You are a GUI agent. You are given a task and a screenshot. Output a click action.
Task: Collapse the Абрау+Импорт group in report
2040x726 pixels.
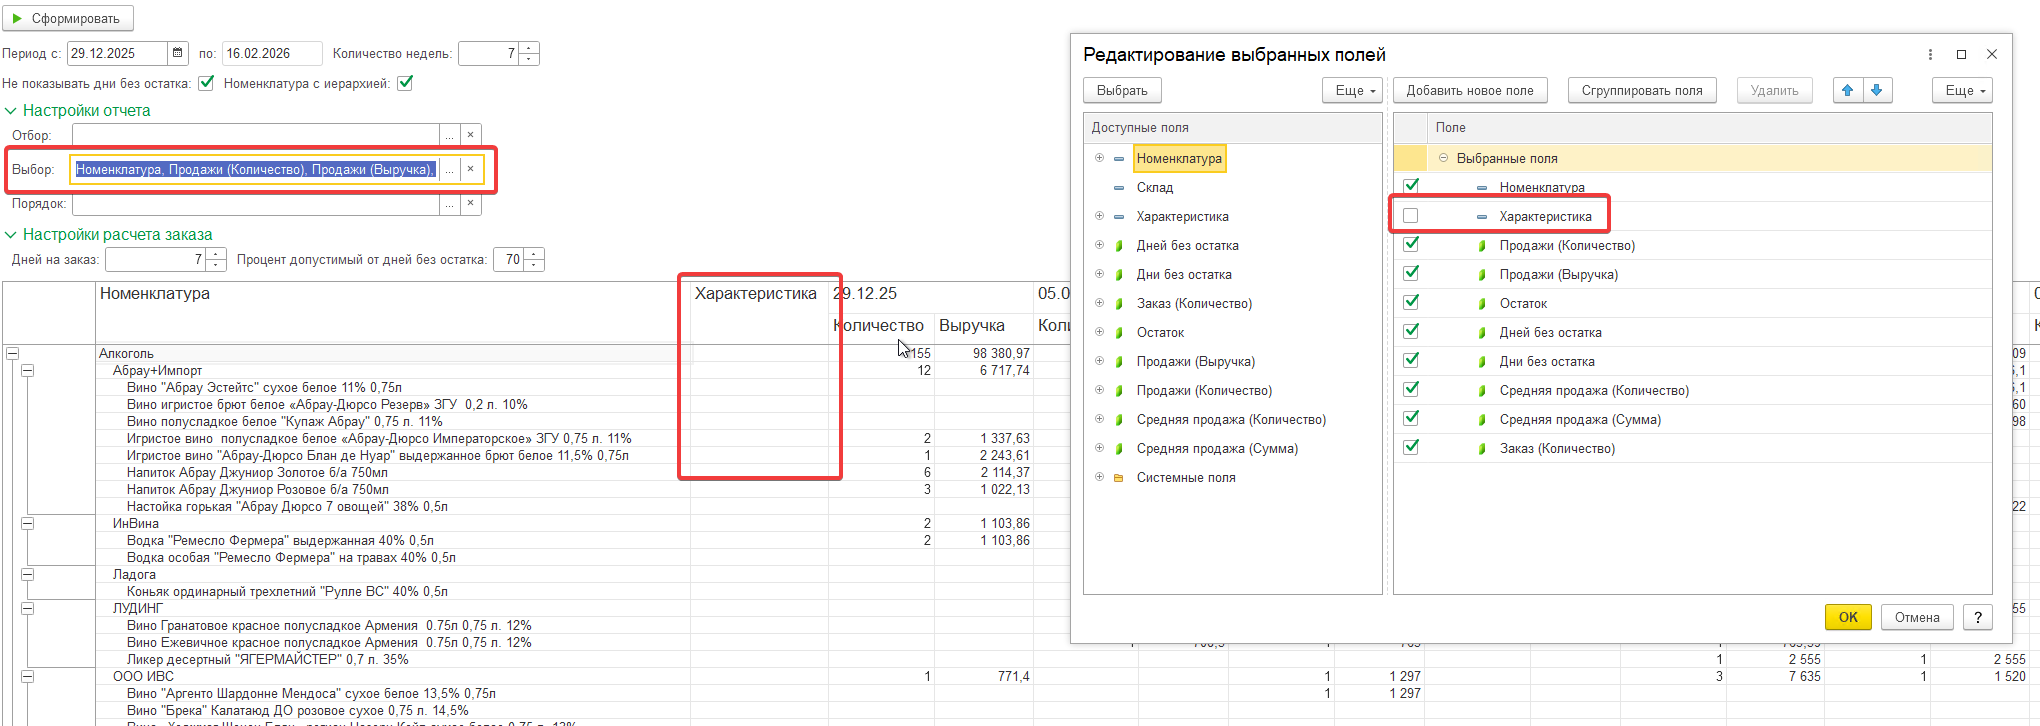click(28, 370)
